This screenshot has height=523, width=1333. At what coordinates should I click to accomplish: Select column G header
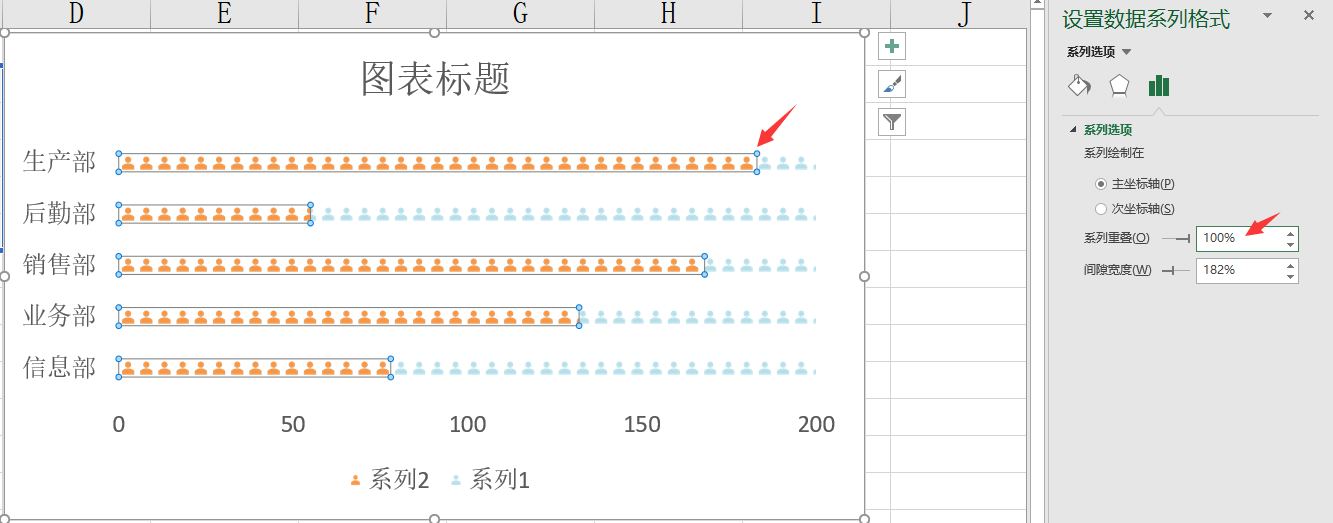tap(520, 13)
